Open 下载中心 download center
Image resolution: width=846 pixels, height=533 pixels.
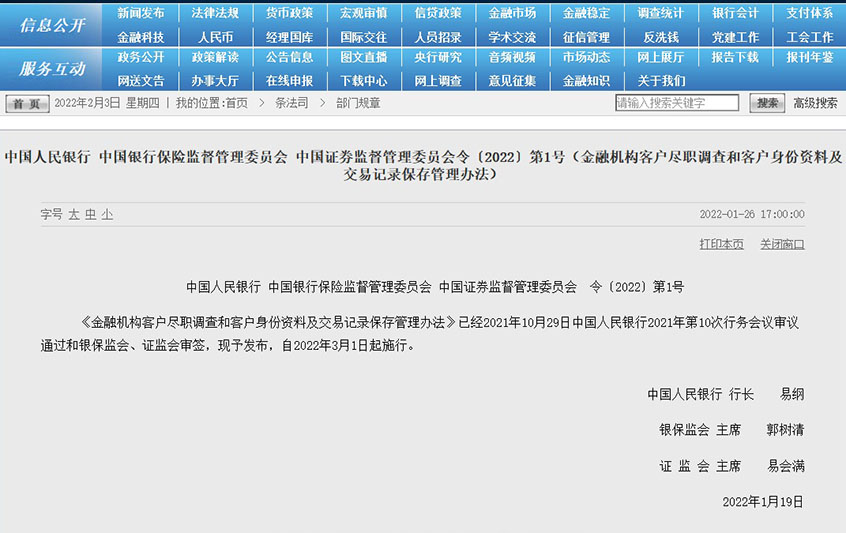click(363, 80)
